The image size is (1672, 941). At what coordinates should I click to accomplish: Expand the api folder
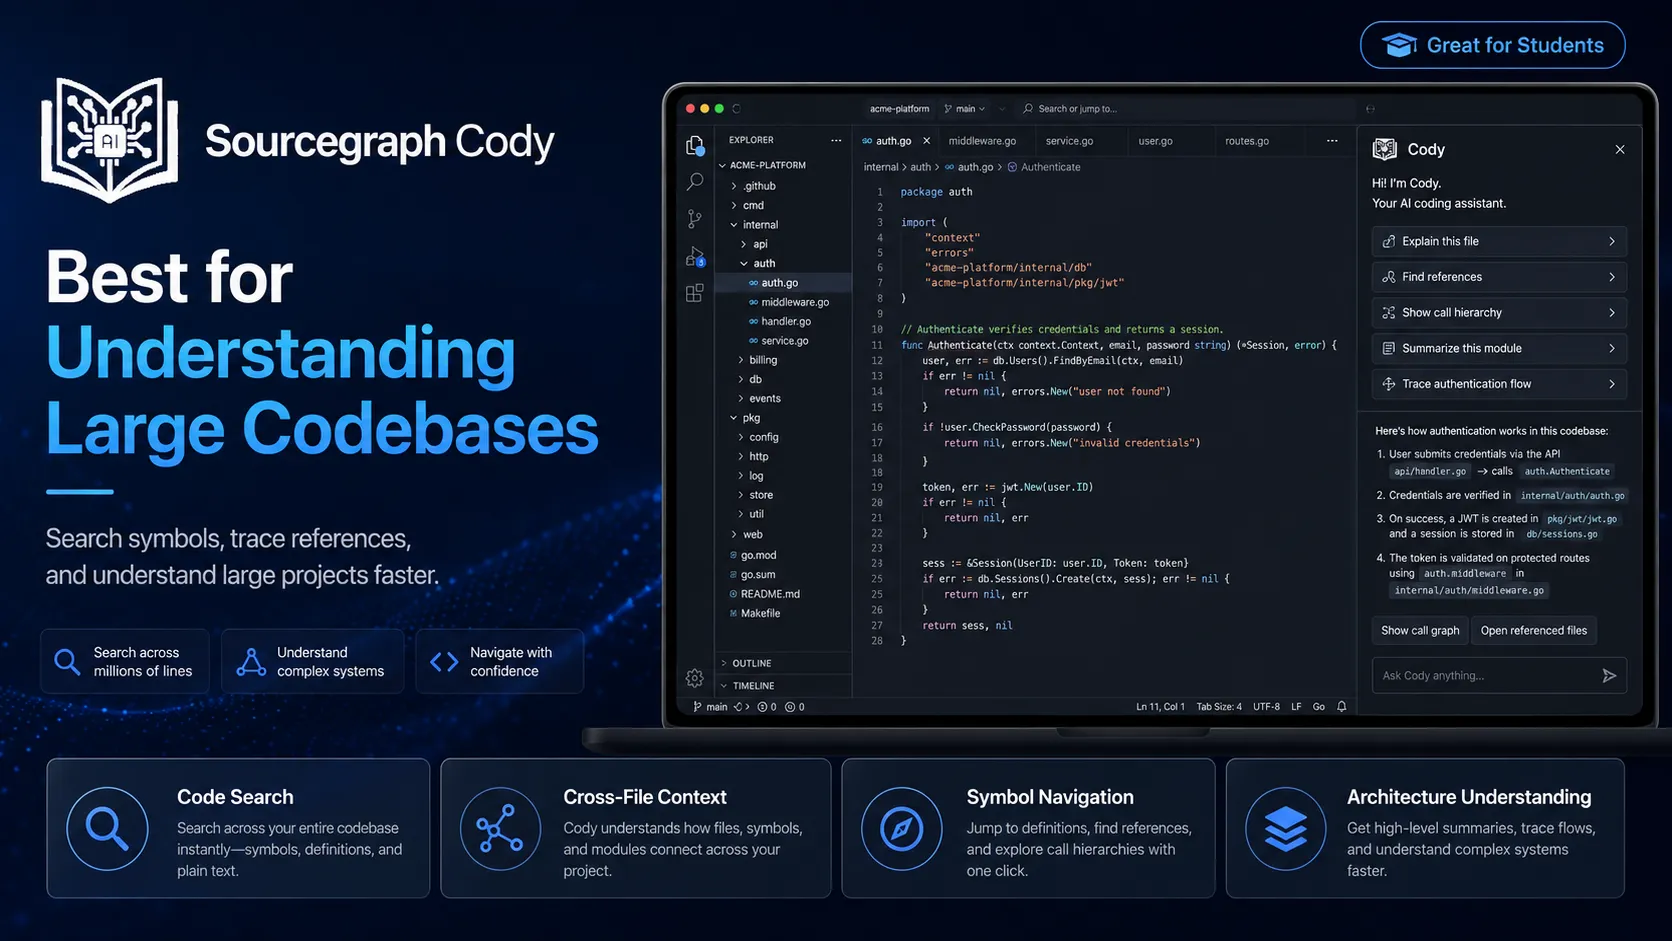tap(743, 244)
